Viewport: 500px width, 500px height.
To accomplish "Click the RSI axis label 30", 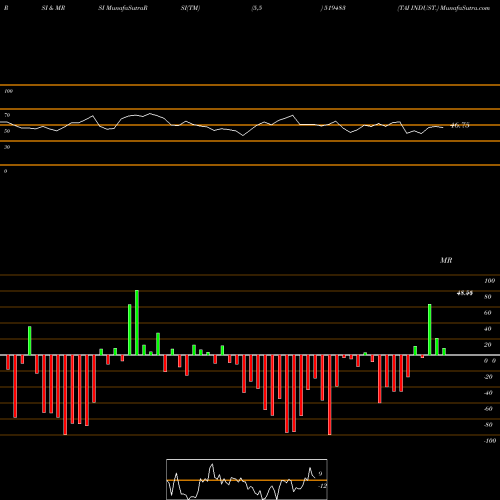I will pyautogui.click(x=7, y=147).
